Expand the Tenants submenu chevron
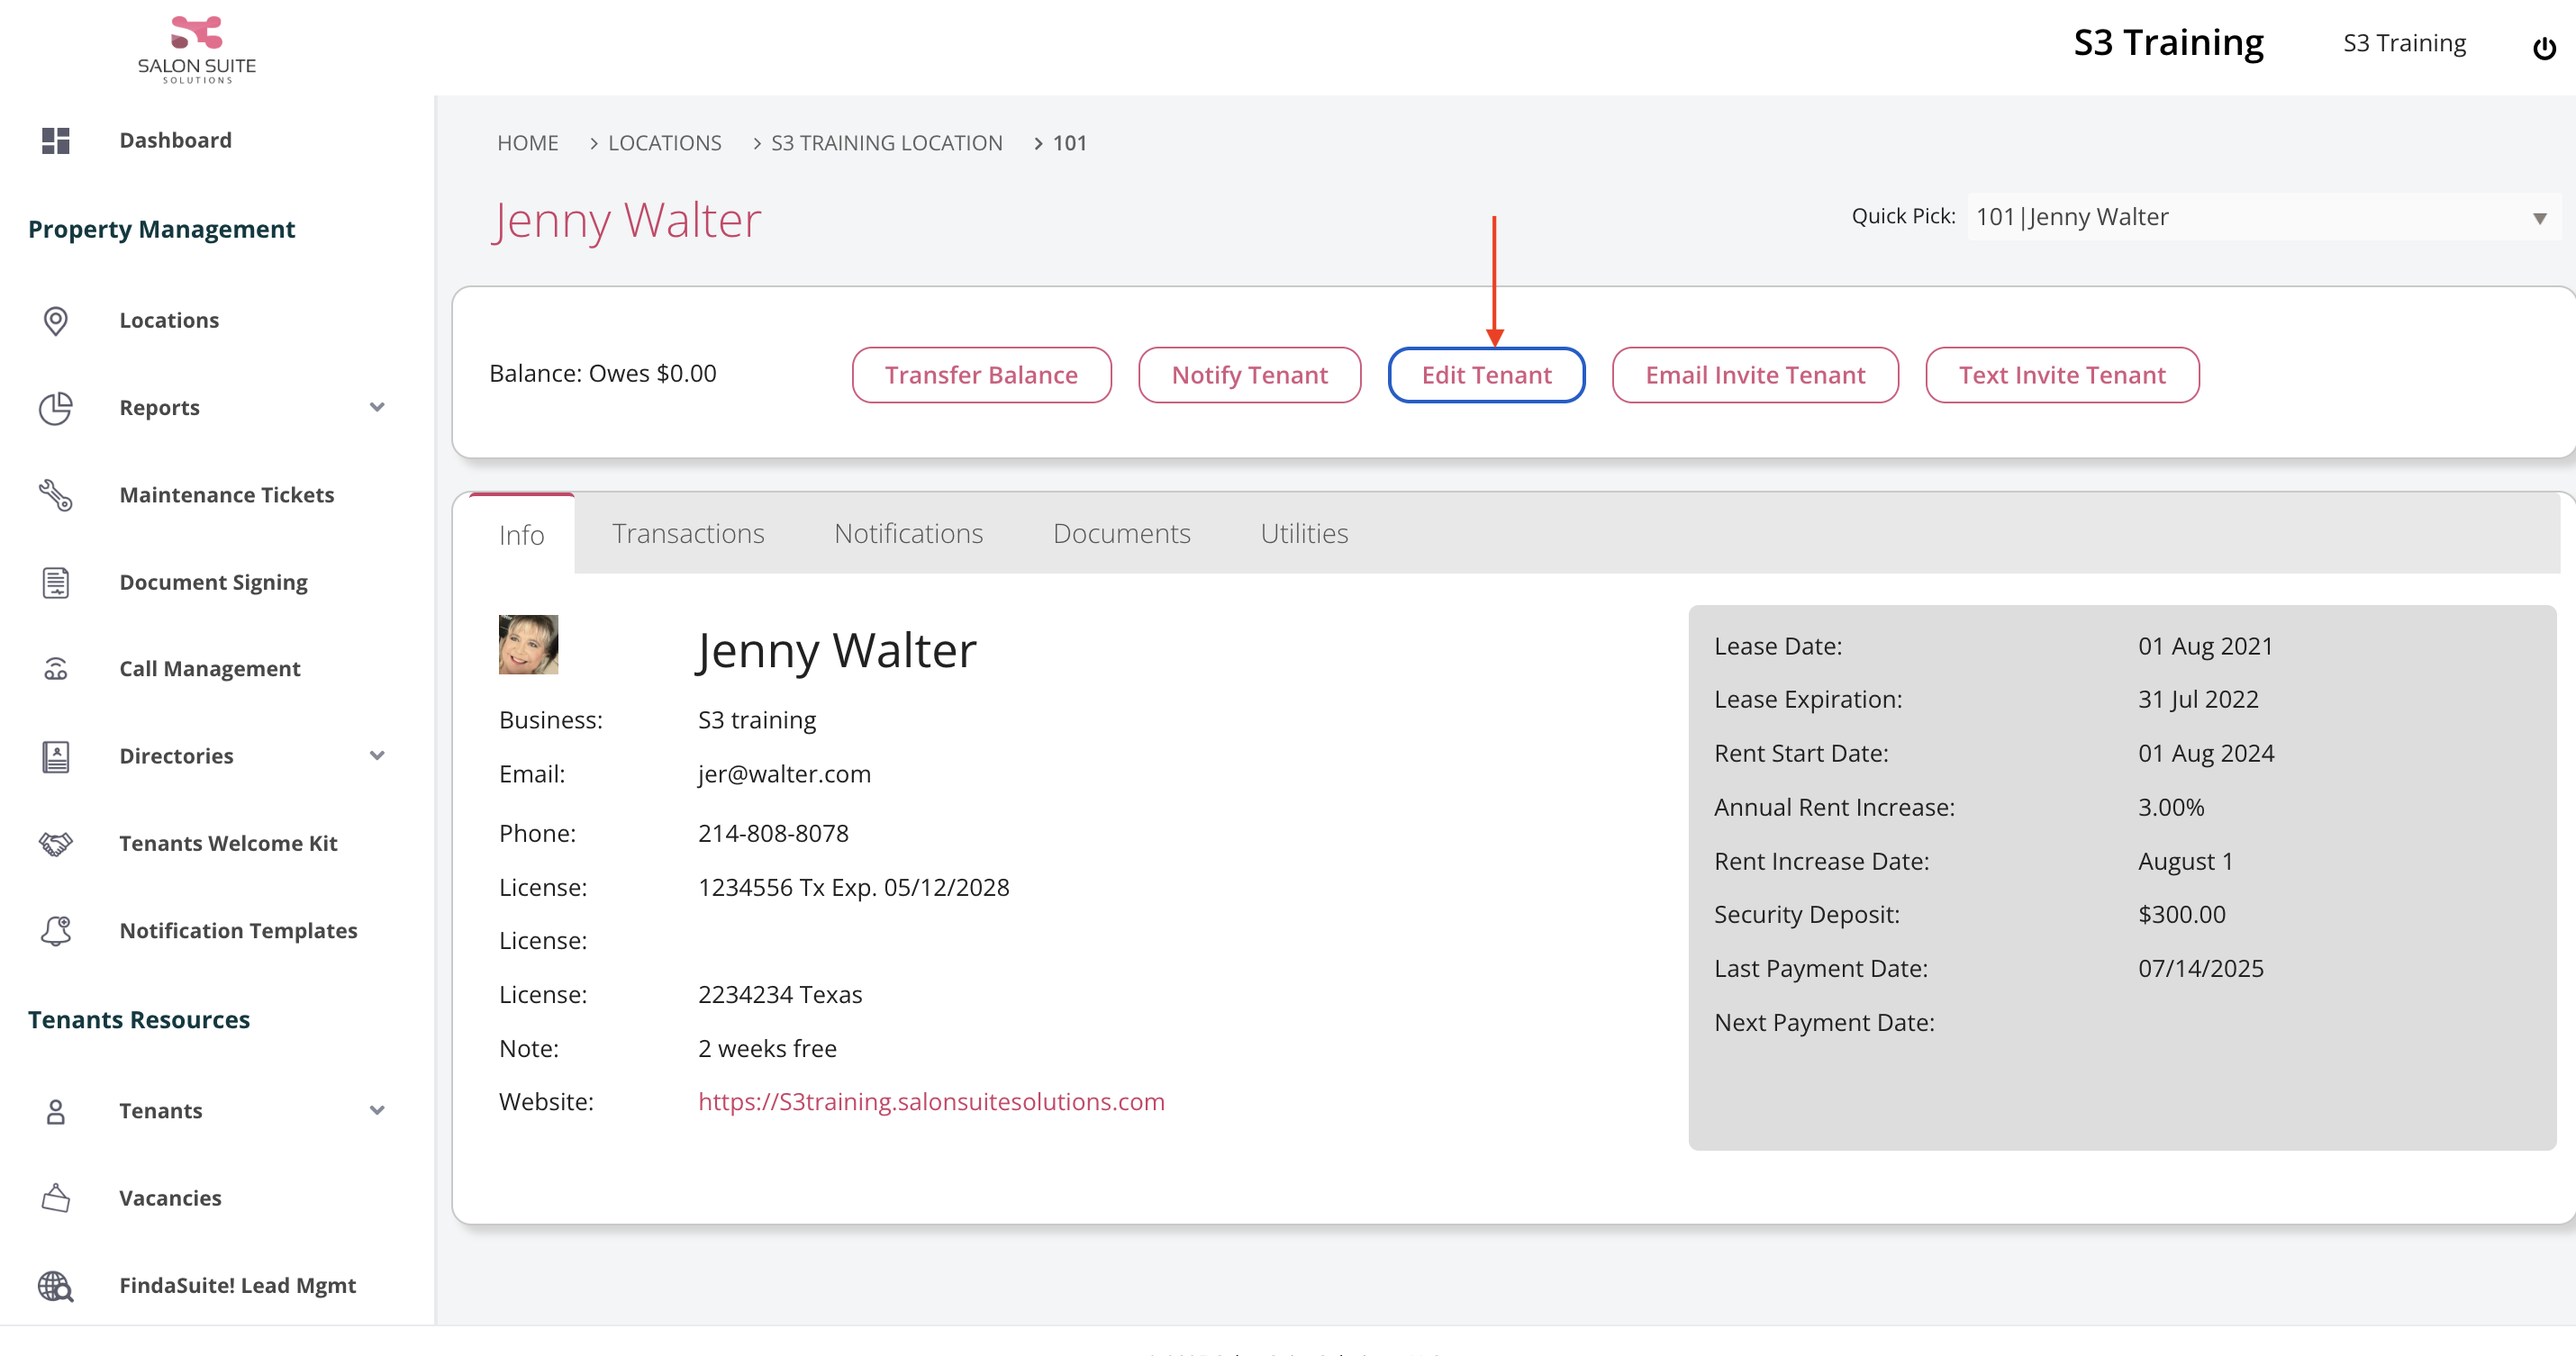Screen dimensions: 2576x1356 pos(377,1111)
